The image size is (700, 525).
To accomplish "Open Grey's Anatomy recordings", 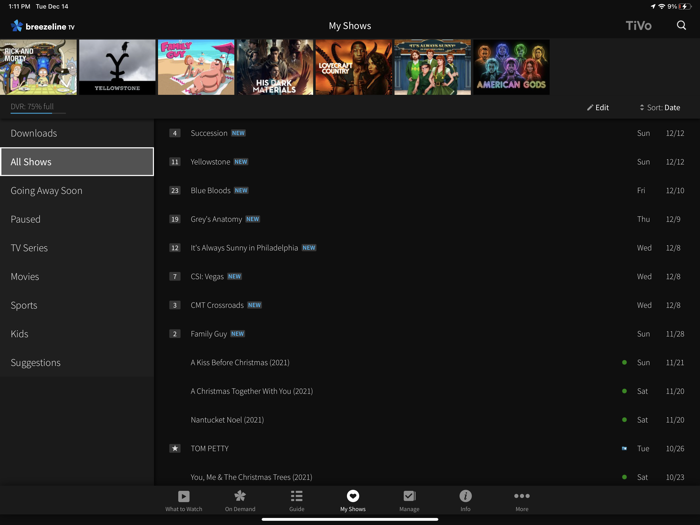I will click(x=427, y=219).
